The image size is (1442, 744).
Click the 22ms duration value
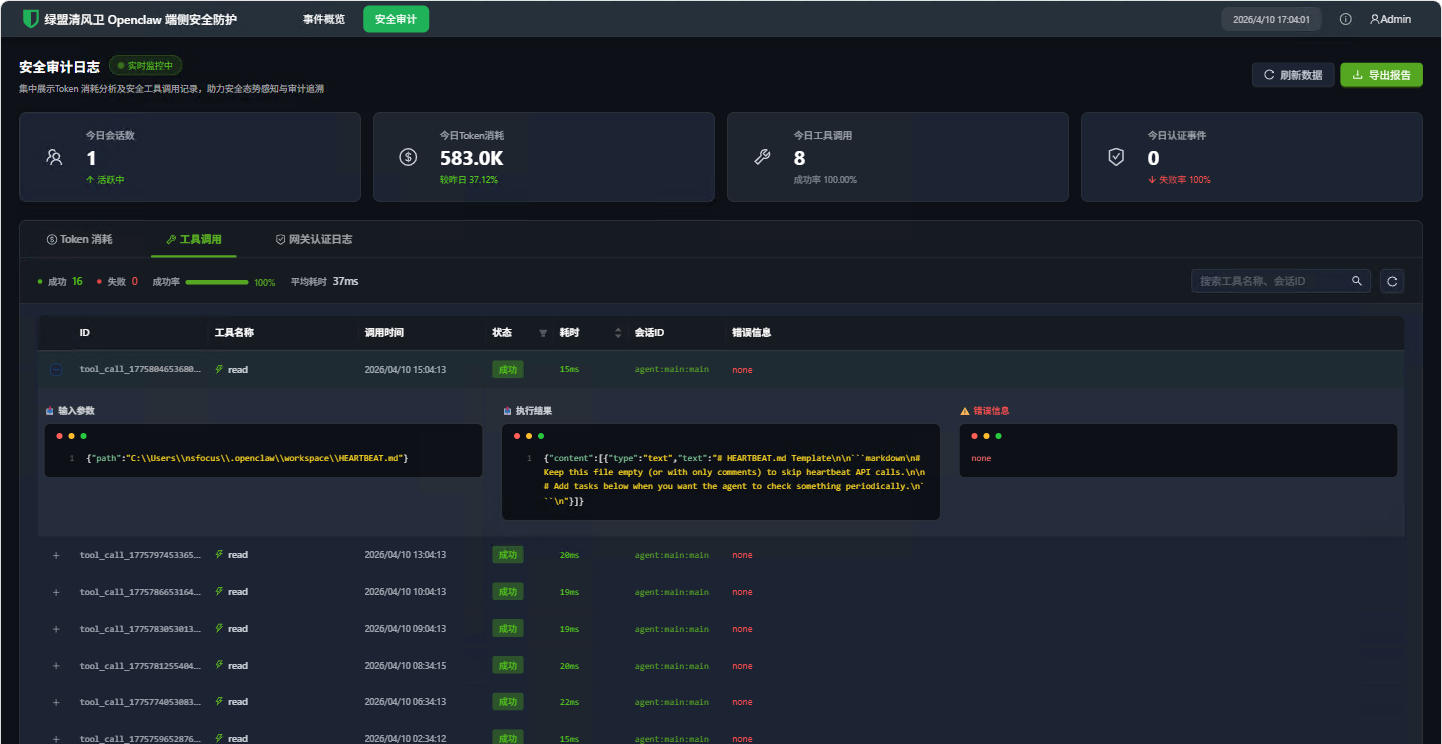569,702
